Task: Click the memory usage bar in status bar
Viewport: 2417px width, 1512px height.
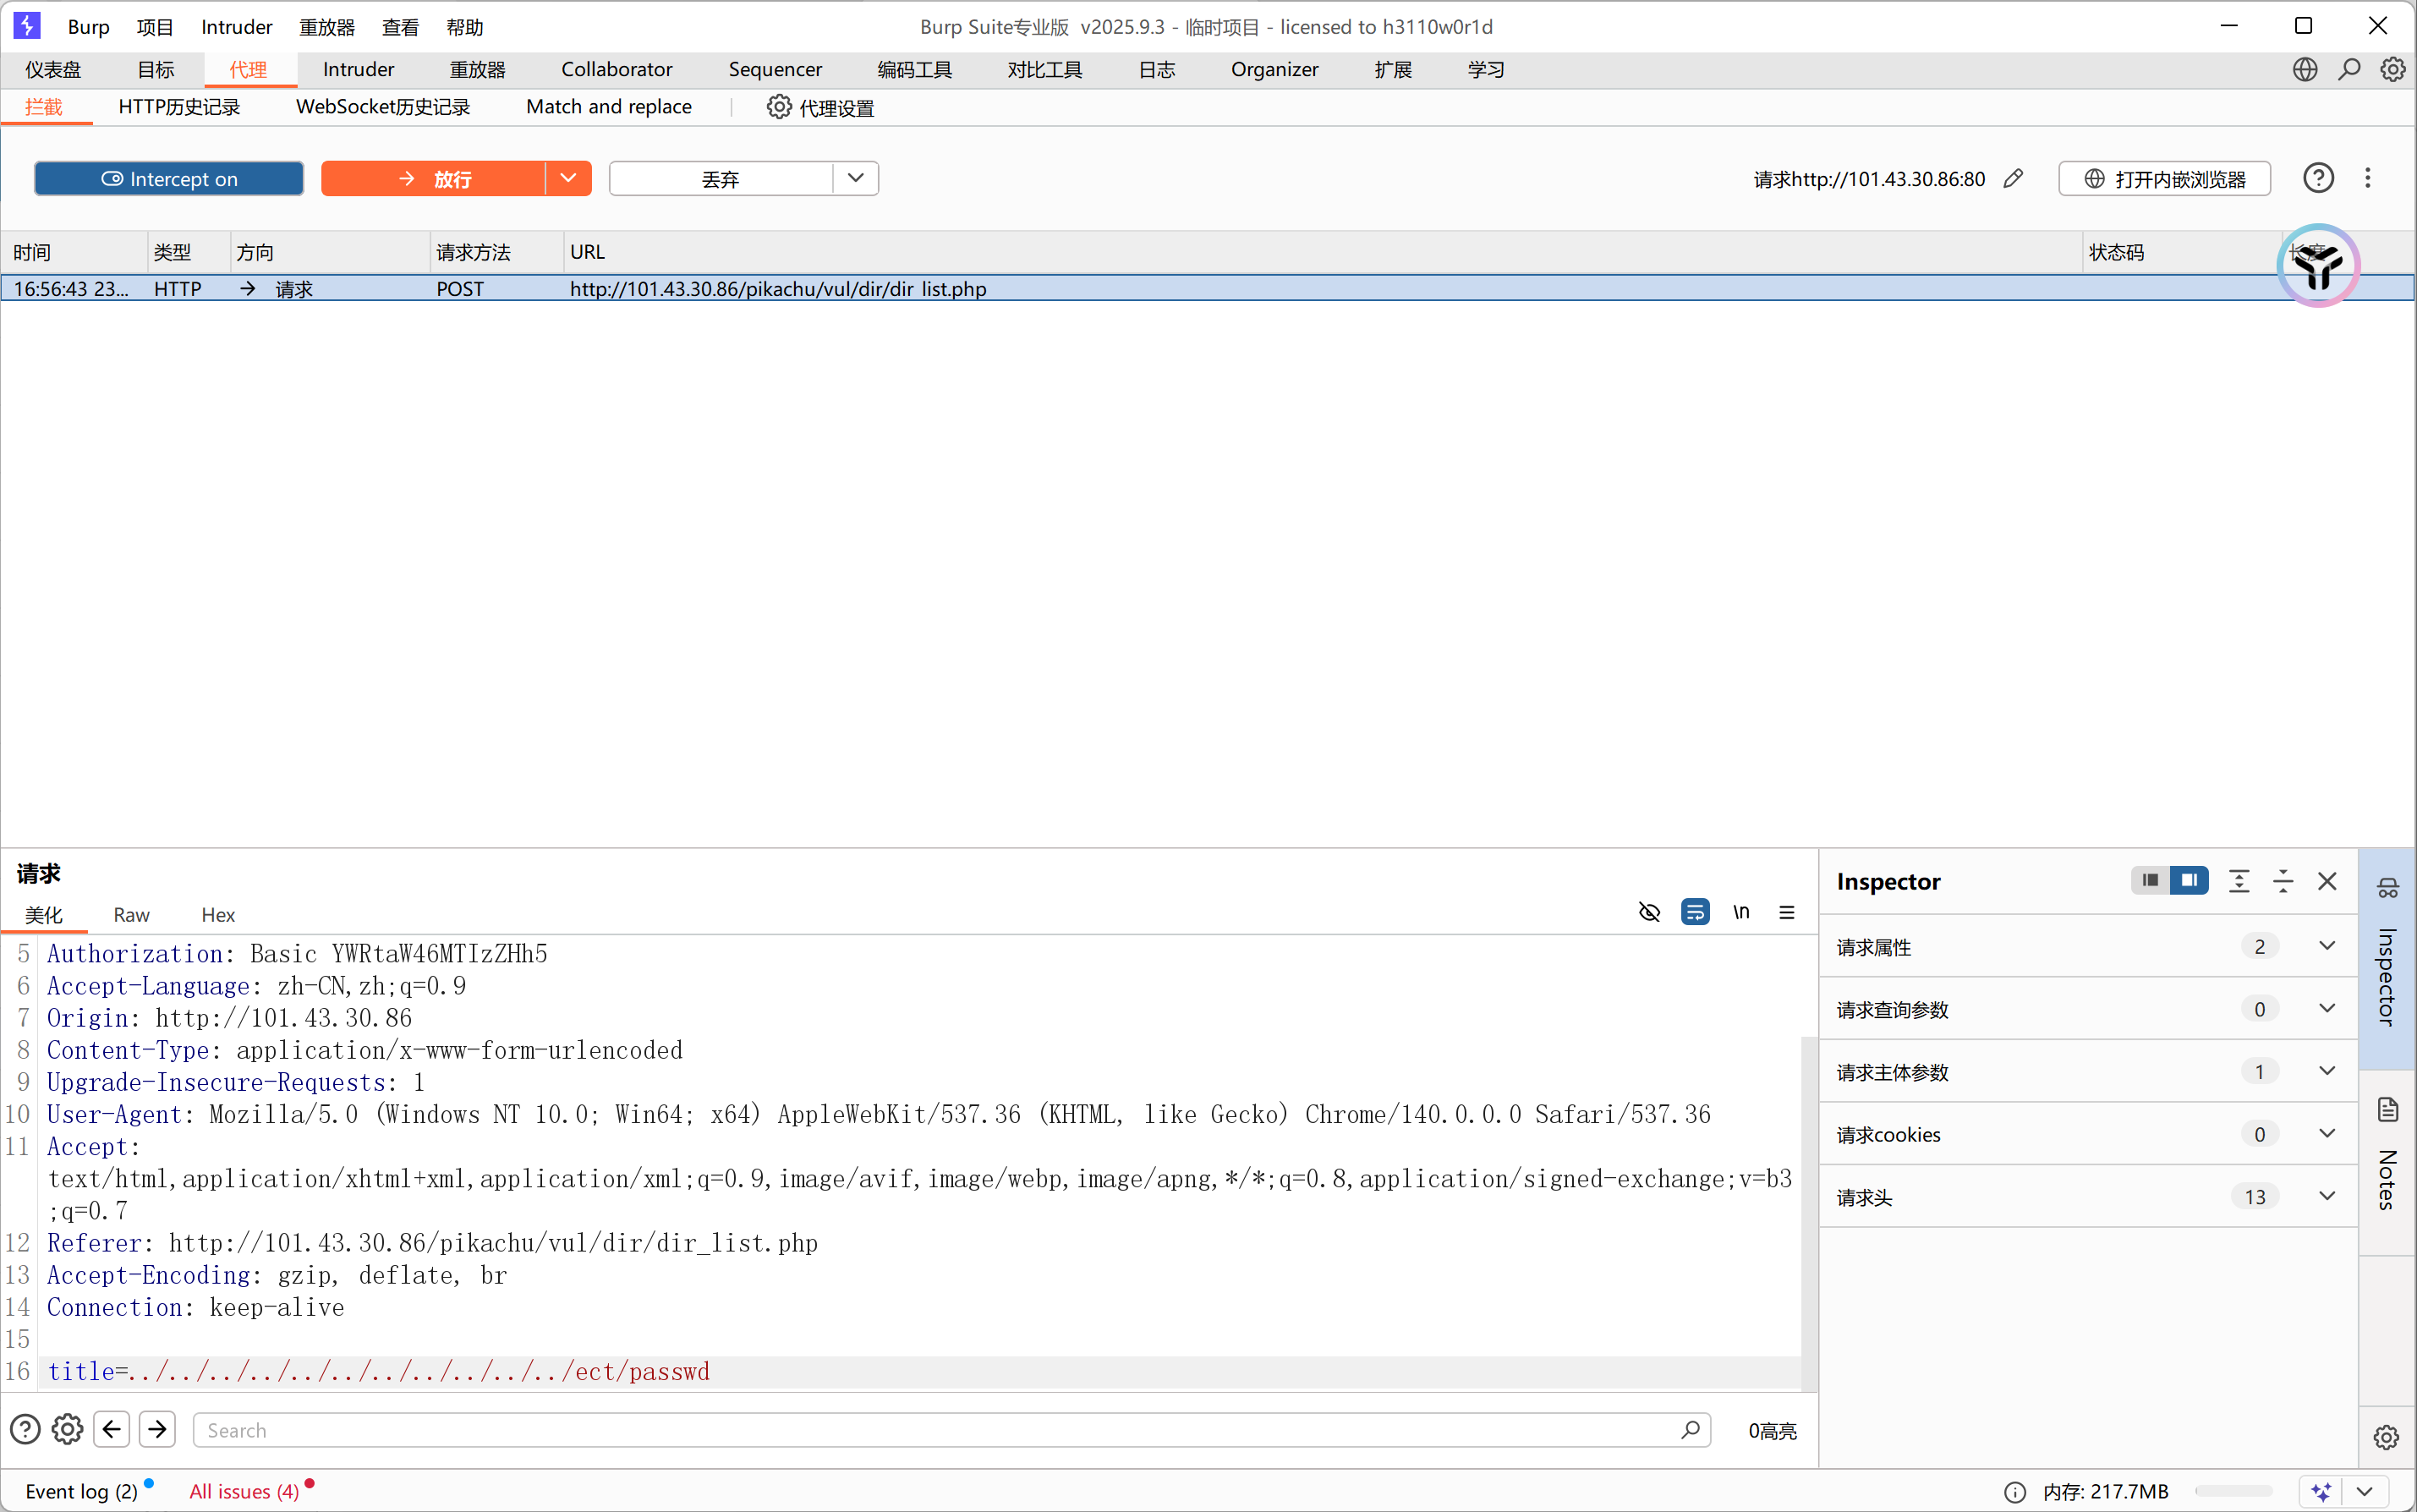Action: [2234, 1492]
